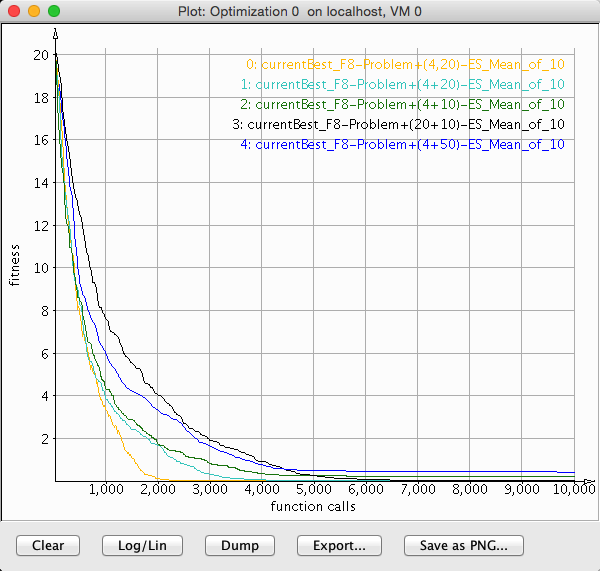Select legend entry 3 for (20+10)-ES

(399, 124)
